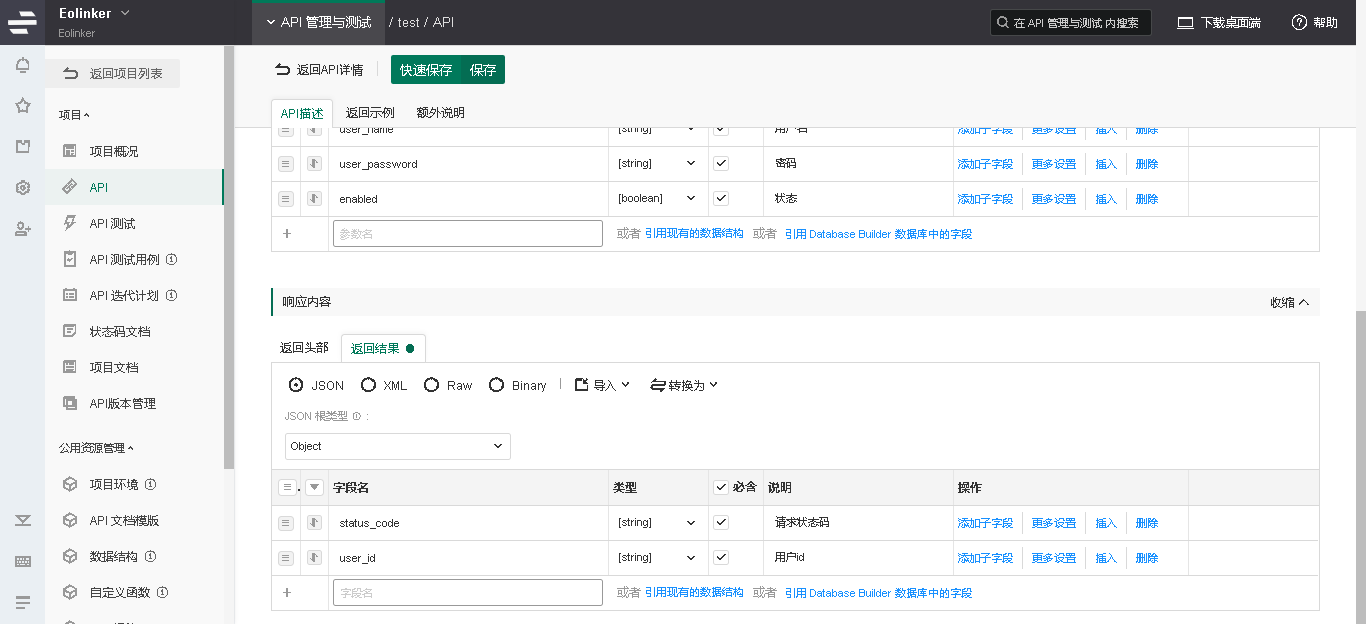
Task: Open type dropdown for status_code field
Action: point(657,523)
